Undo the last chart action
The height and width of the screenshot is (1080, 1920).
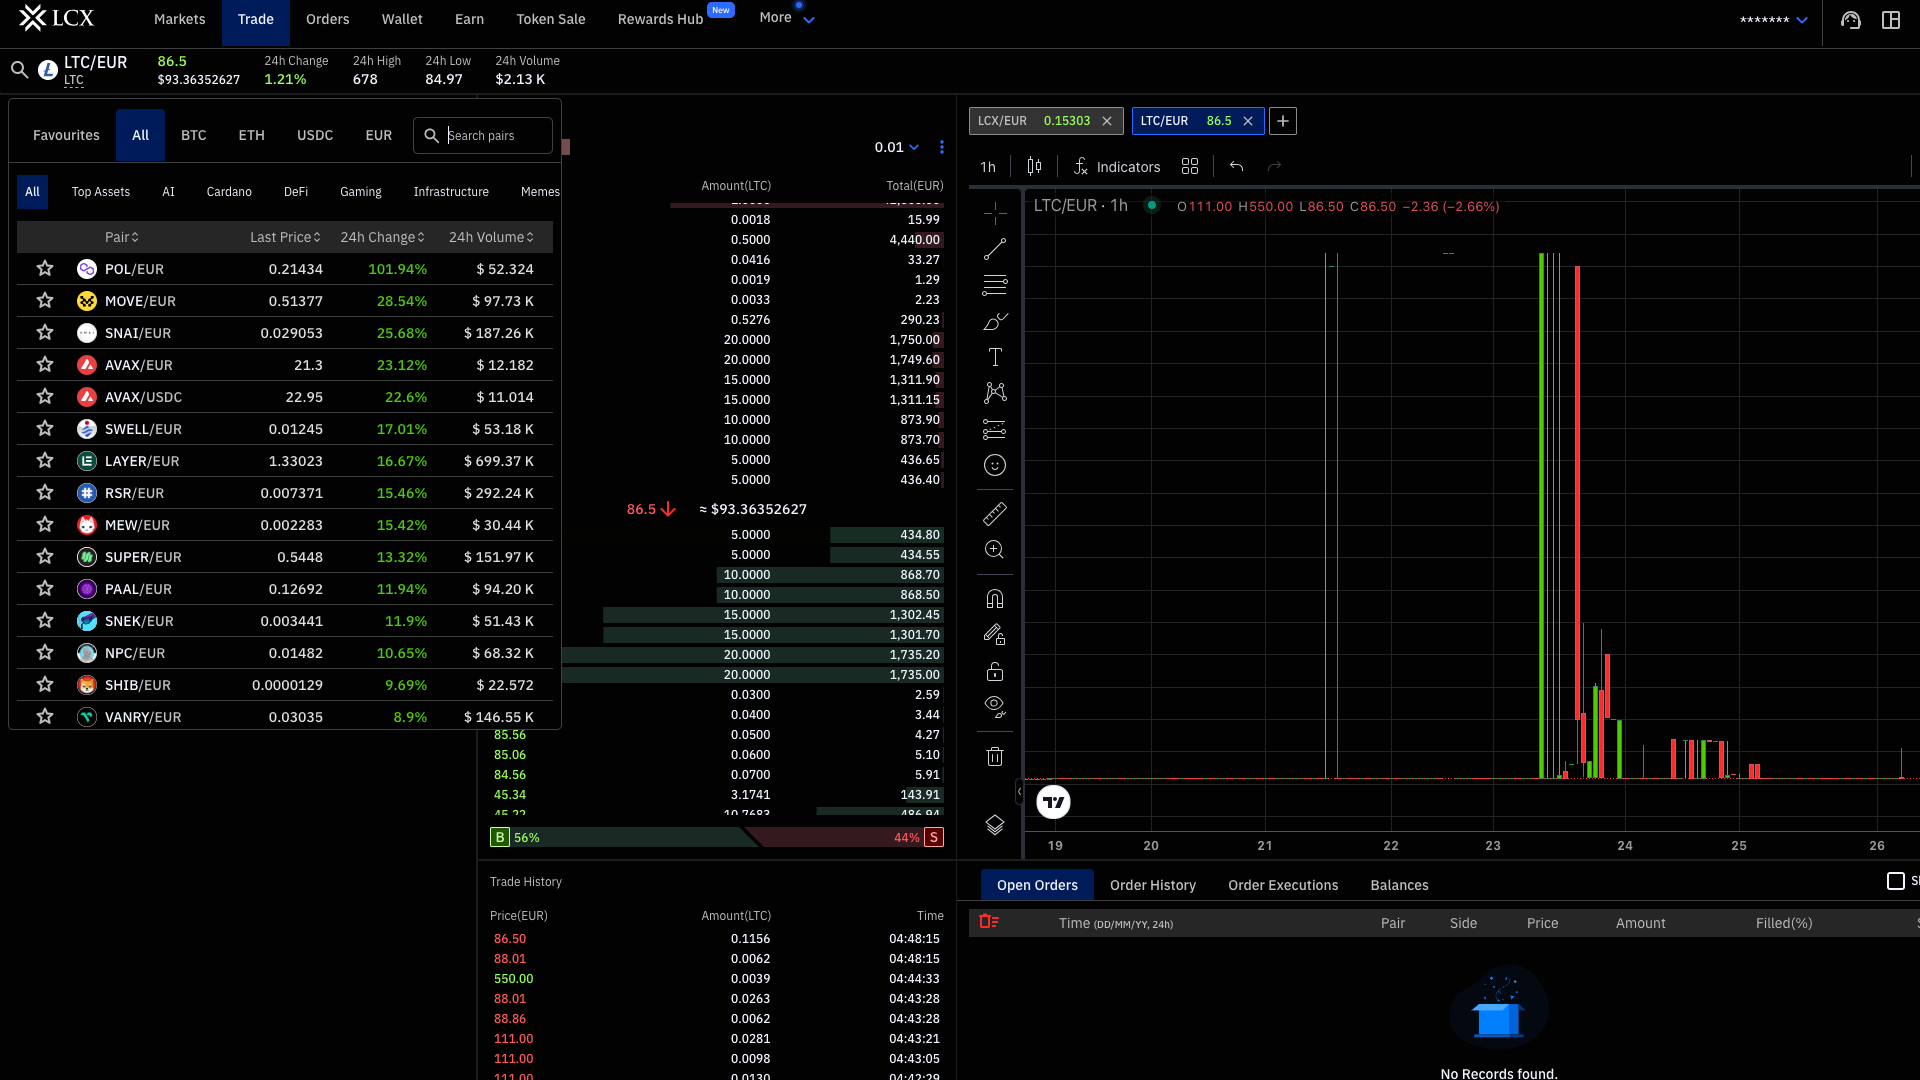click(1237, 167)
